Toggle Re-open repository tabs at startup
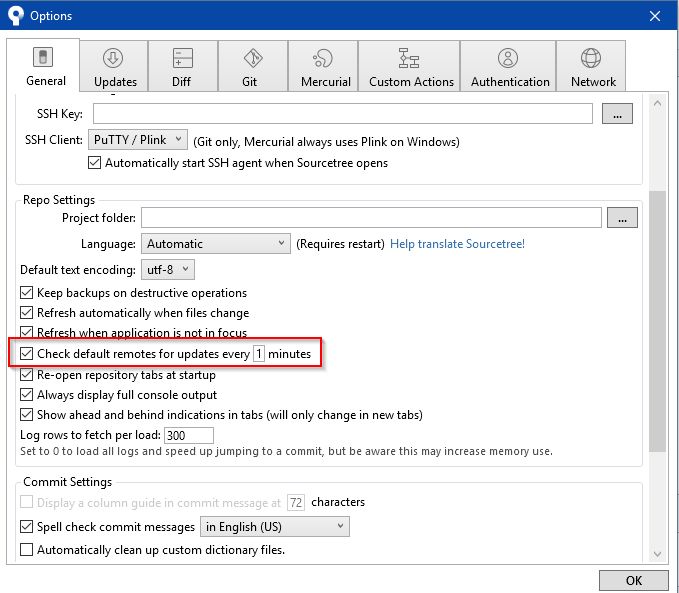Screen dimensions: 679x593 point(26,374)
